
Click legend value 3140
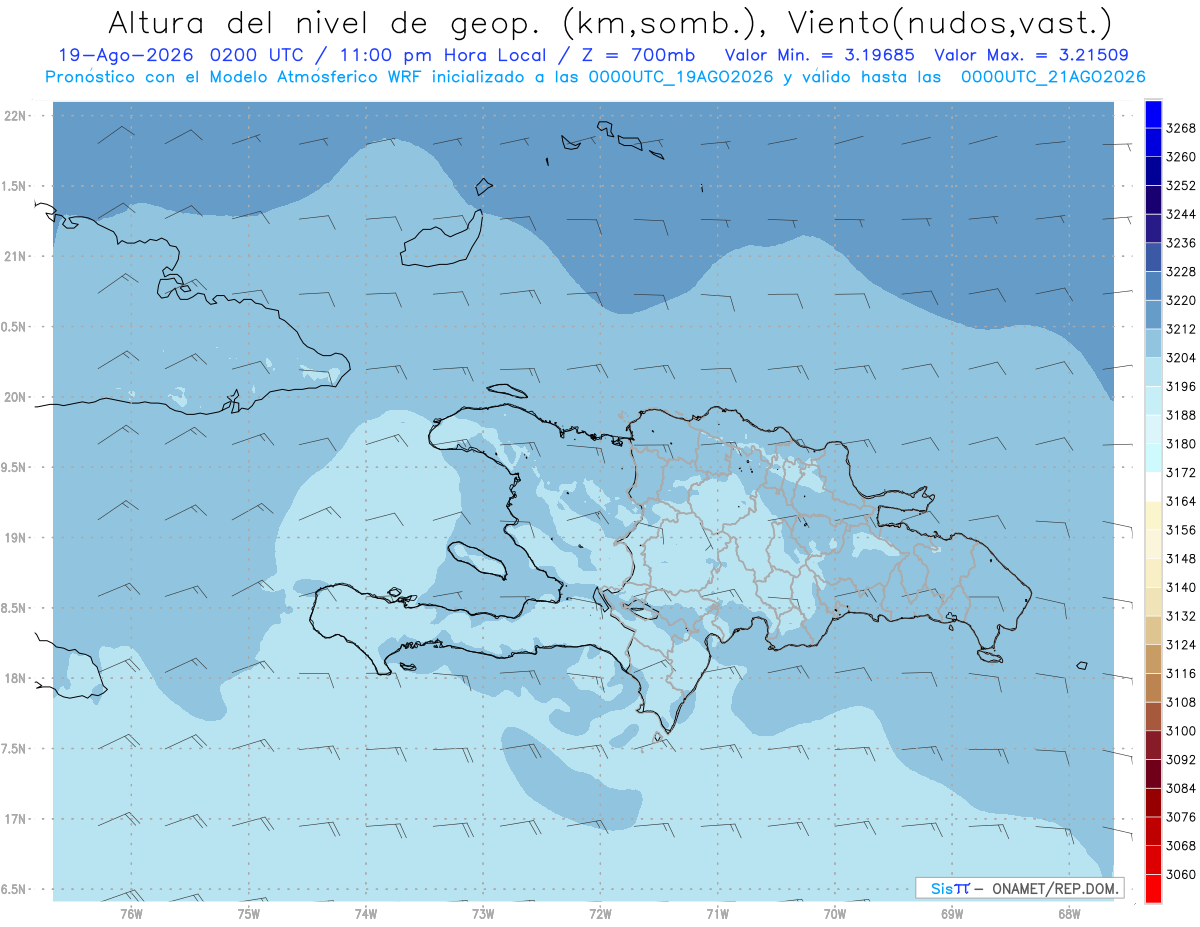(x=1181, y=587)
